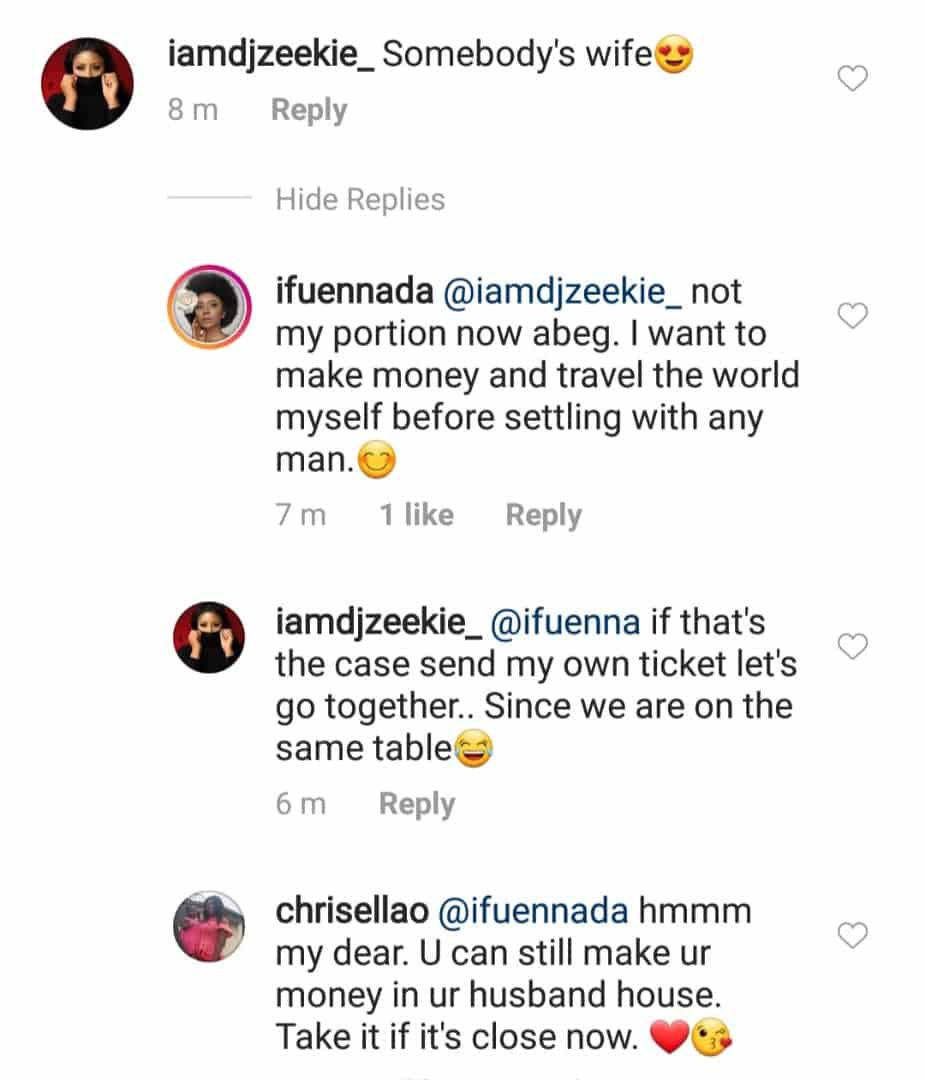Open iamdjzeekie_ avatar in the reply thread

[209, 637]
